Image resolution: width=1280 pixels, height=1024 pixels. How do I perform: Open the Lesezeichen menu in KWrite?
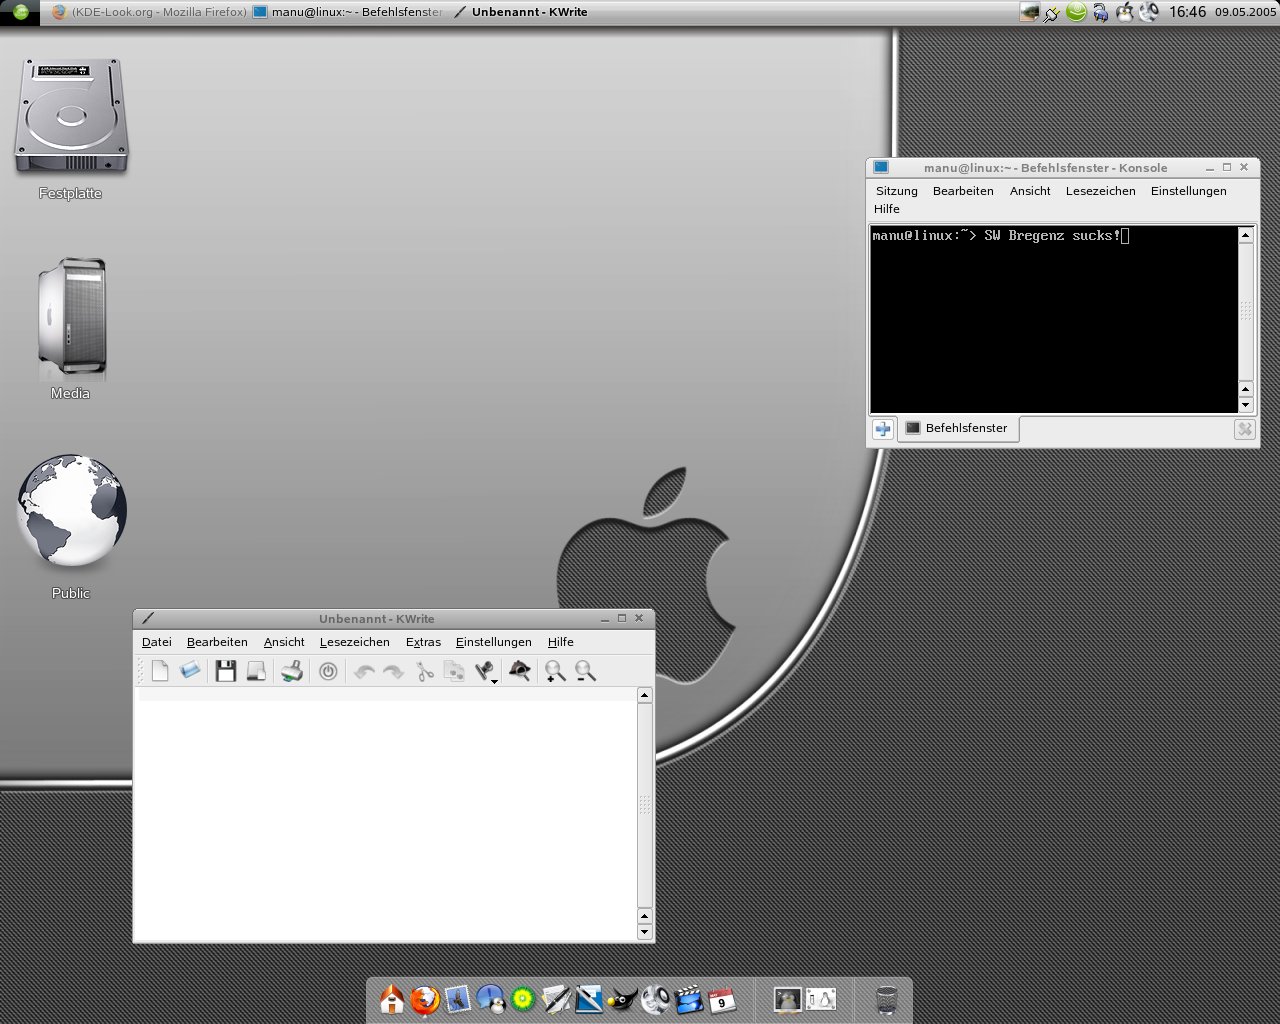click(x=355, y=642)
